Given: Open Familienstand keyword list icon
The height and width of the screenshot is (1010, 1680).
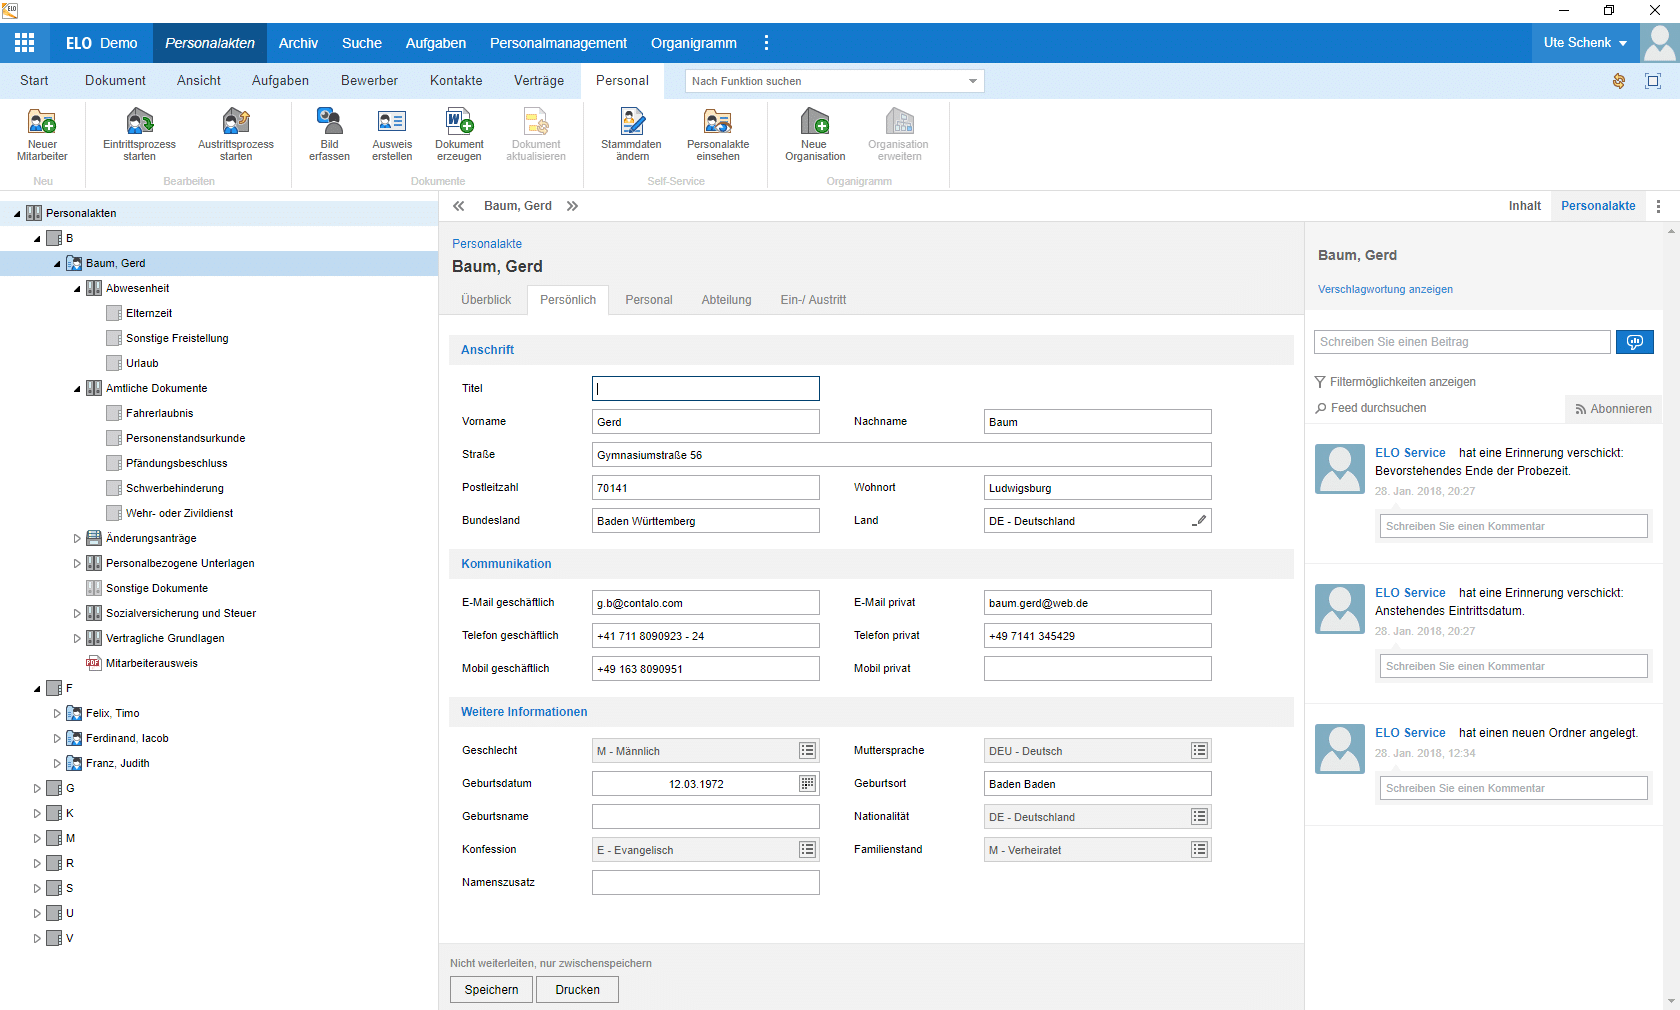Looking at the screenshot, I should pyautogui.click(x=1200, y=850).
